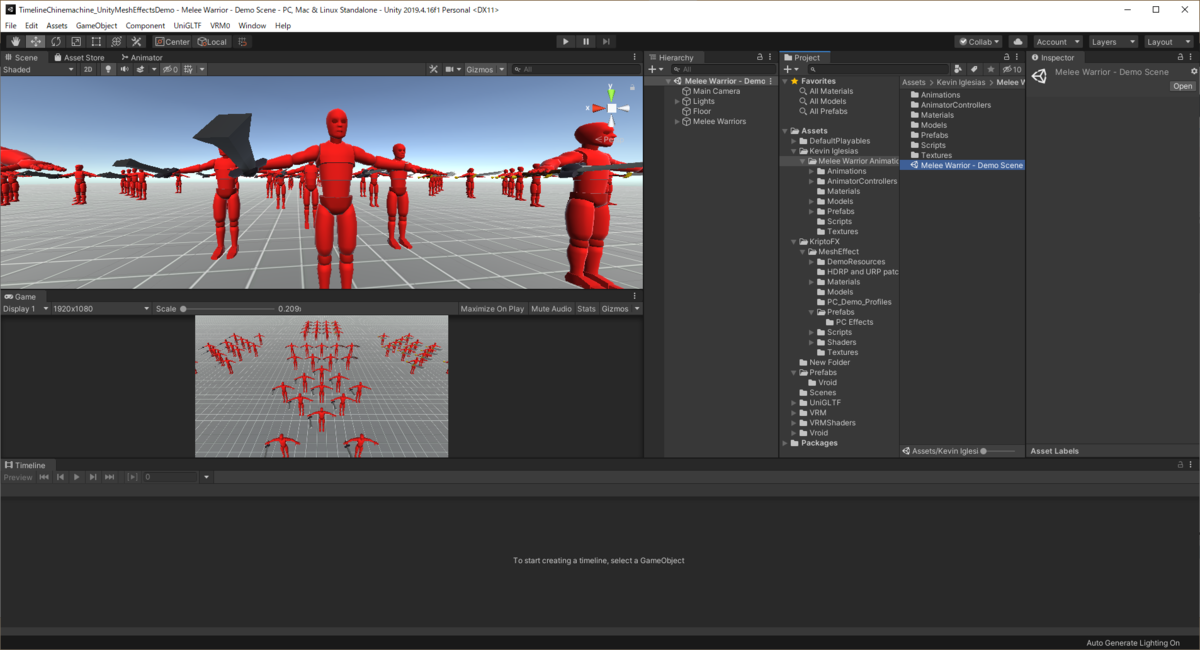Open the GameObject menu

pyautogui.click(x=96, y=25)
